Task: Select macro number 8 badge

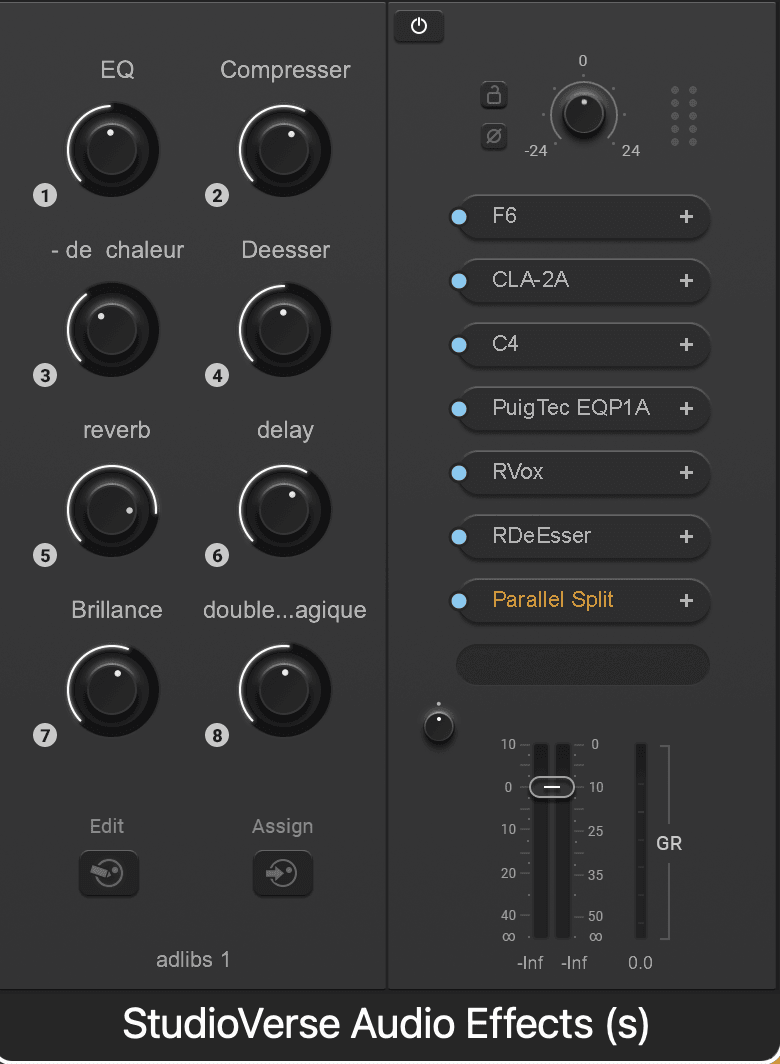Action: click(x=217, y=735)
